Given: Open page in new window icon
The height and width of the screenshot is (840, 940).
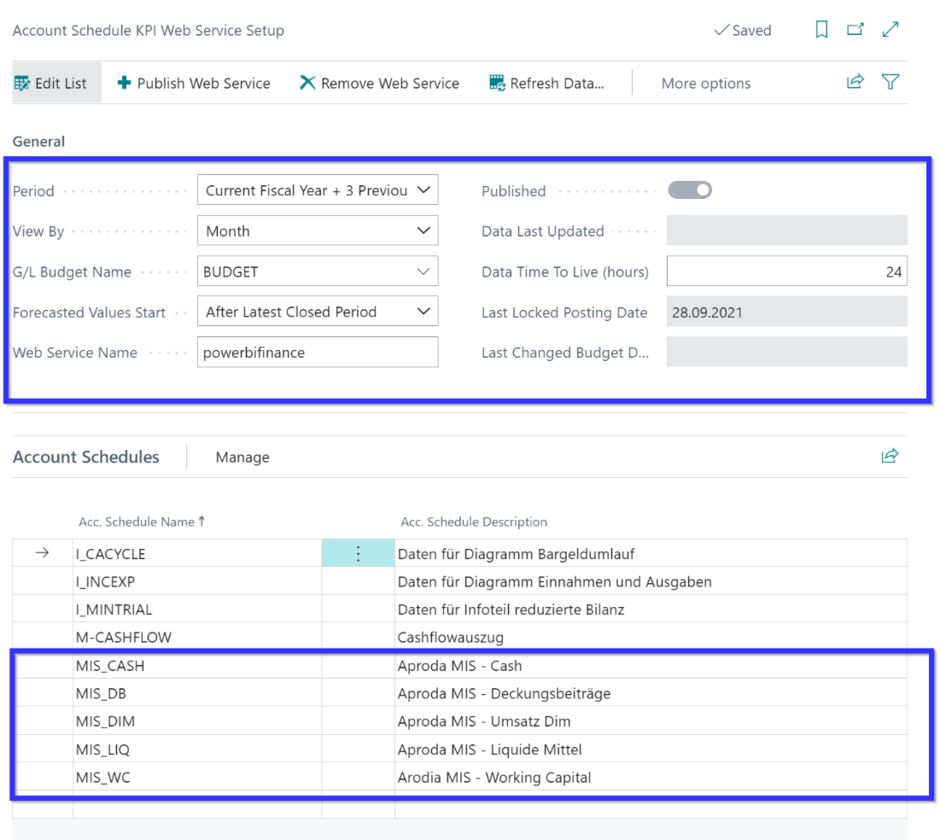Looking at the screenshot, I should point(855,30).
